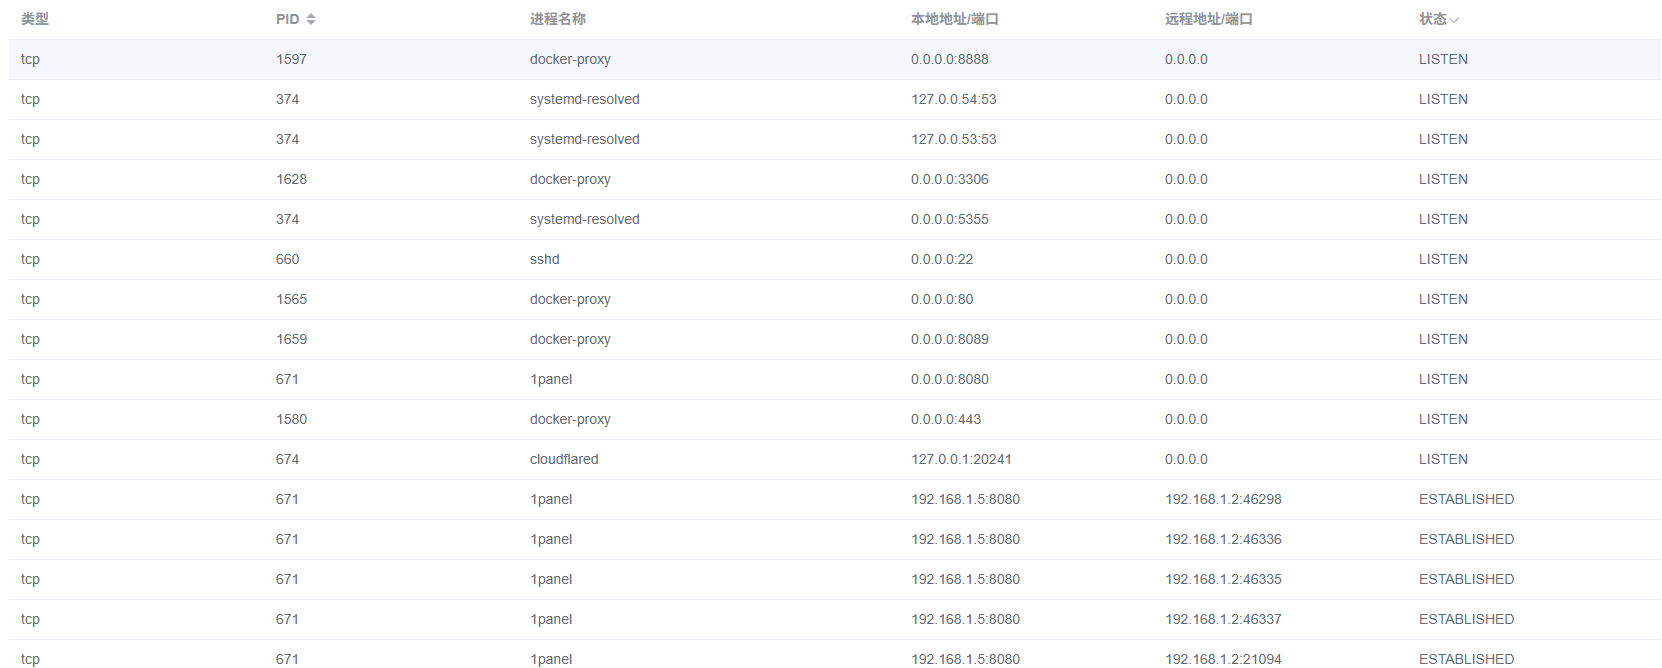Select local address 0.0.0.0:22
Image resolution: width=1662 pixels, height=668 pixels.
(942, 259)
